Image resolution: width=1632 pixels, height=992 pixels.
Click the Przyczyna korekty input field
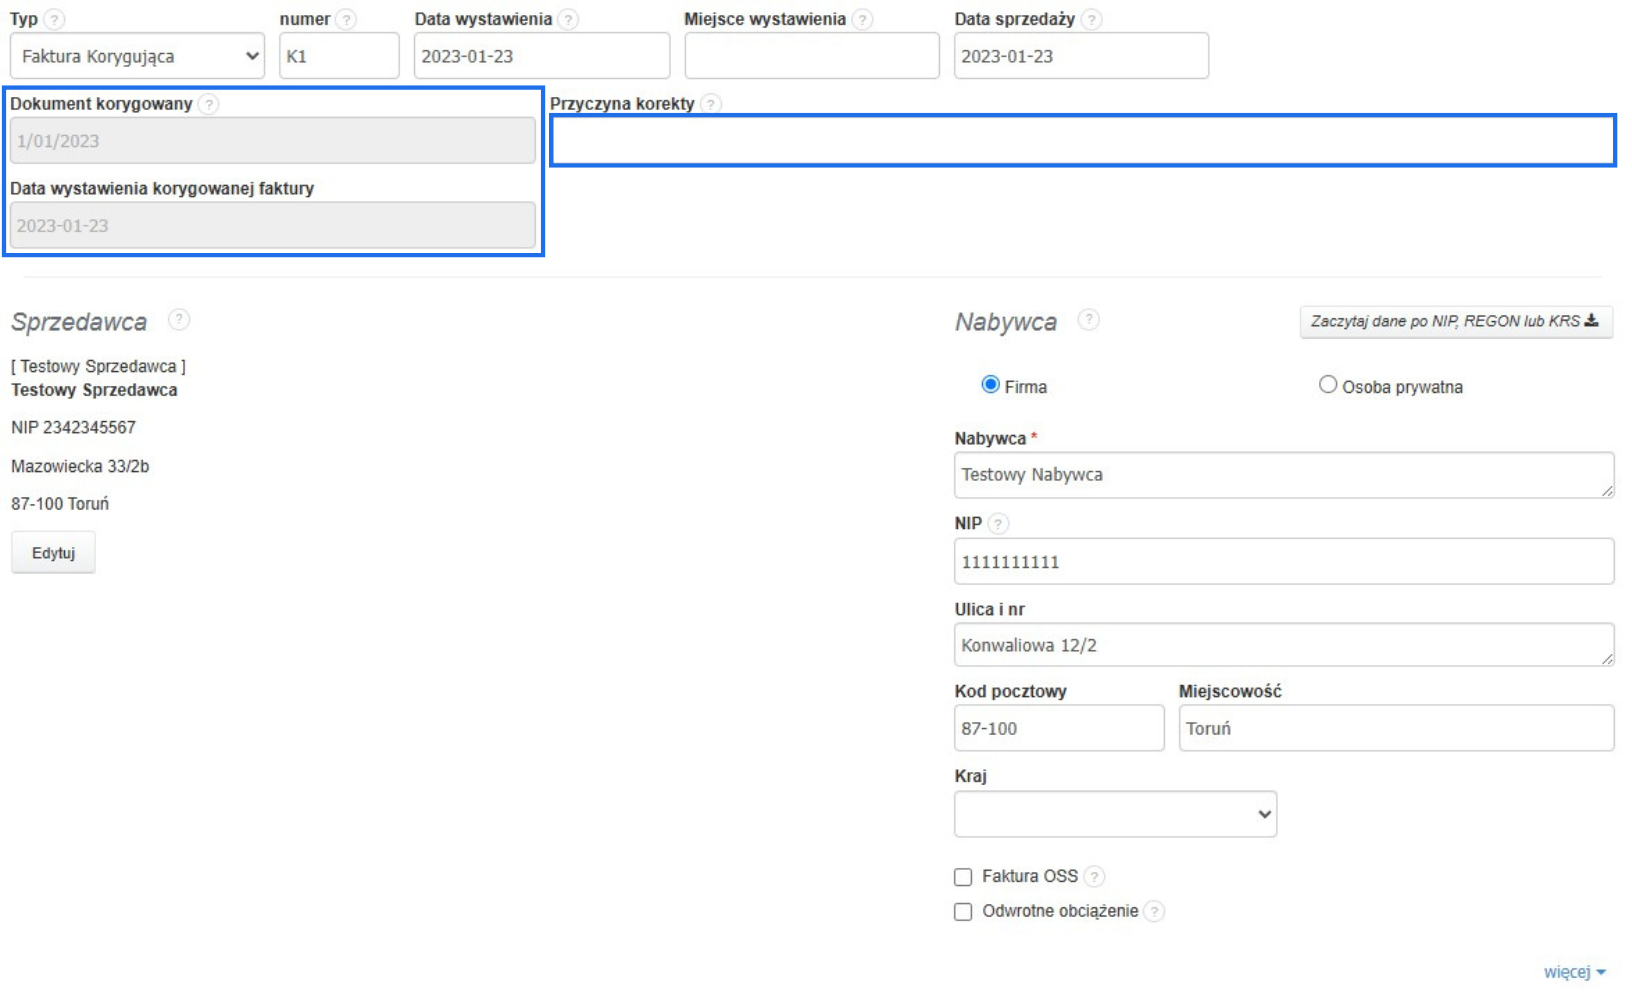point(1082,141)
